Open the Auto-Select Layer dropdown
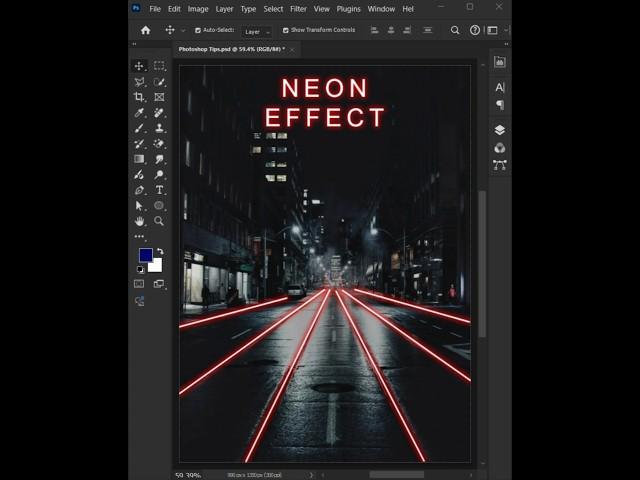This screenshot has width=640, height=480. (x=256, y=31)
